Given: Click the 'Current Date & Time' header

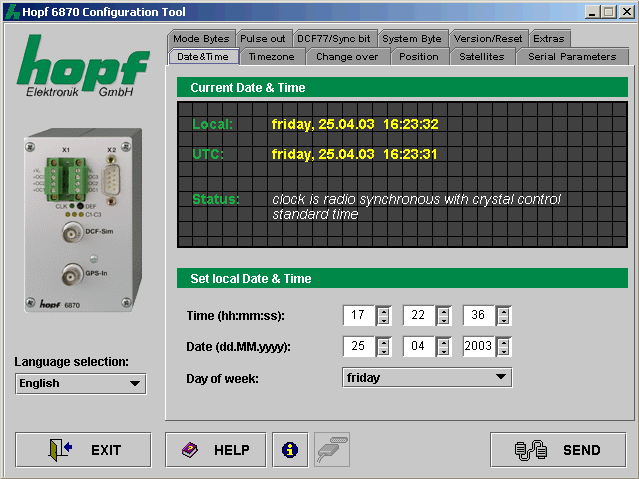Looking at the screenshot, I should click(x=403, y=88).
